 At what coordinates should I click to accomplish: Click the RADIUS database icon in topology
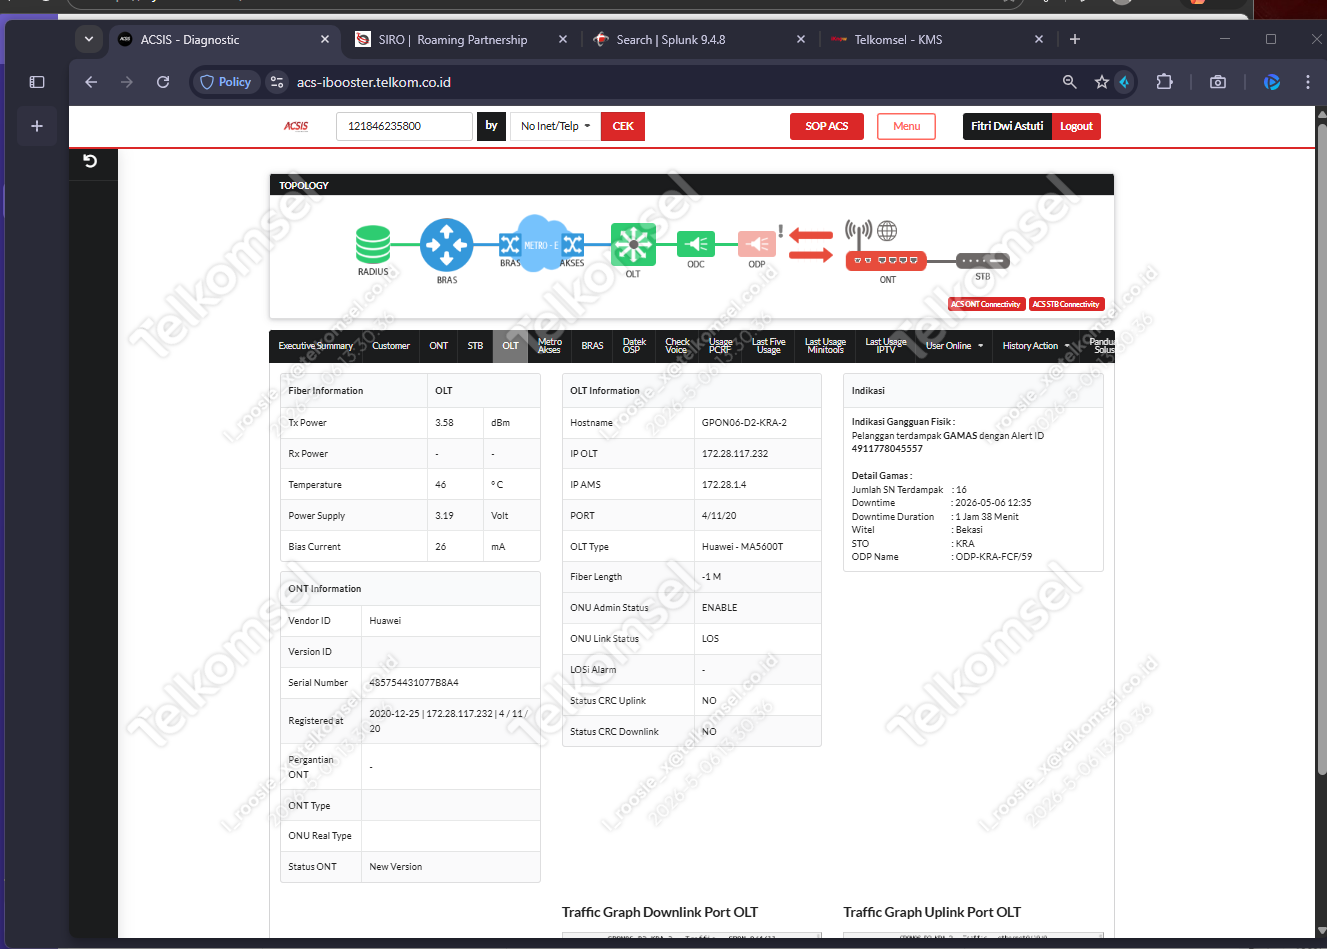[373, 245]
